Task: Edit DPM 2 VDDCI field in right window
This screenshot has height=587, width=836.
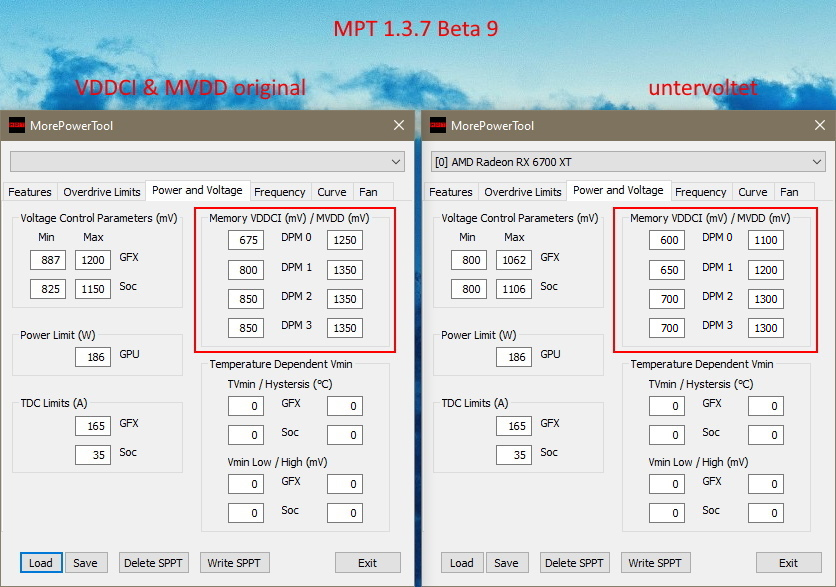Action: point(667,299)
